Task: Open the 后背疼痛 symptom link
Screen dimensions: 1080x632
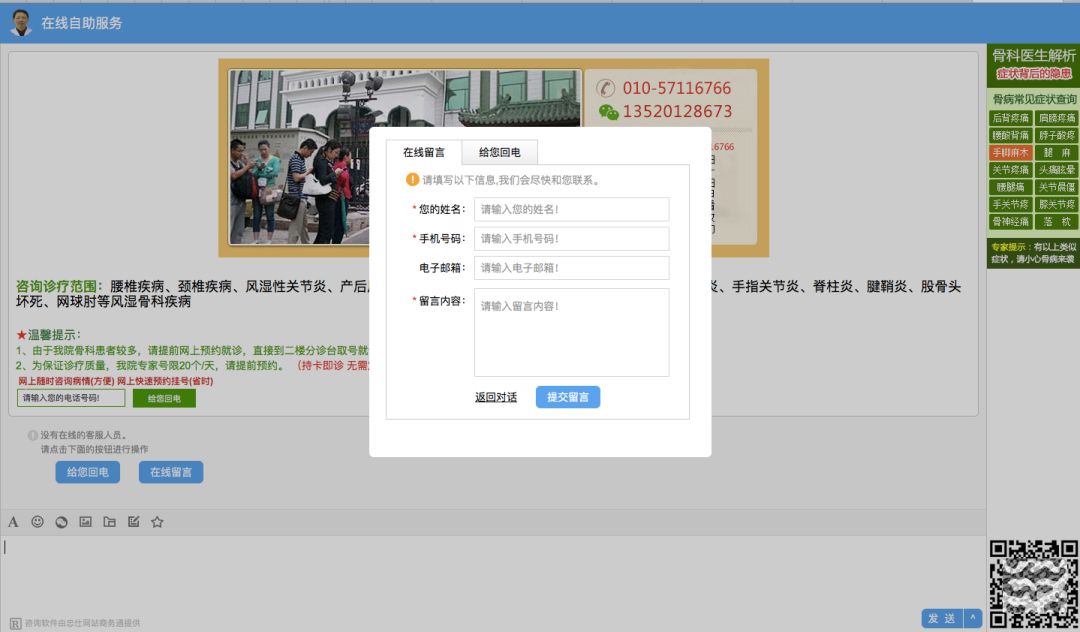Action: pos(1009,116)
